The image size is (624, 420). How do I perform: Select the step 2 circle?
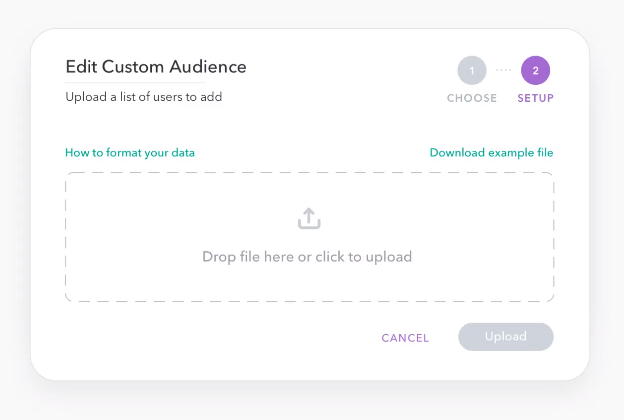point(536,70)
